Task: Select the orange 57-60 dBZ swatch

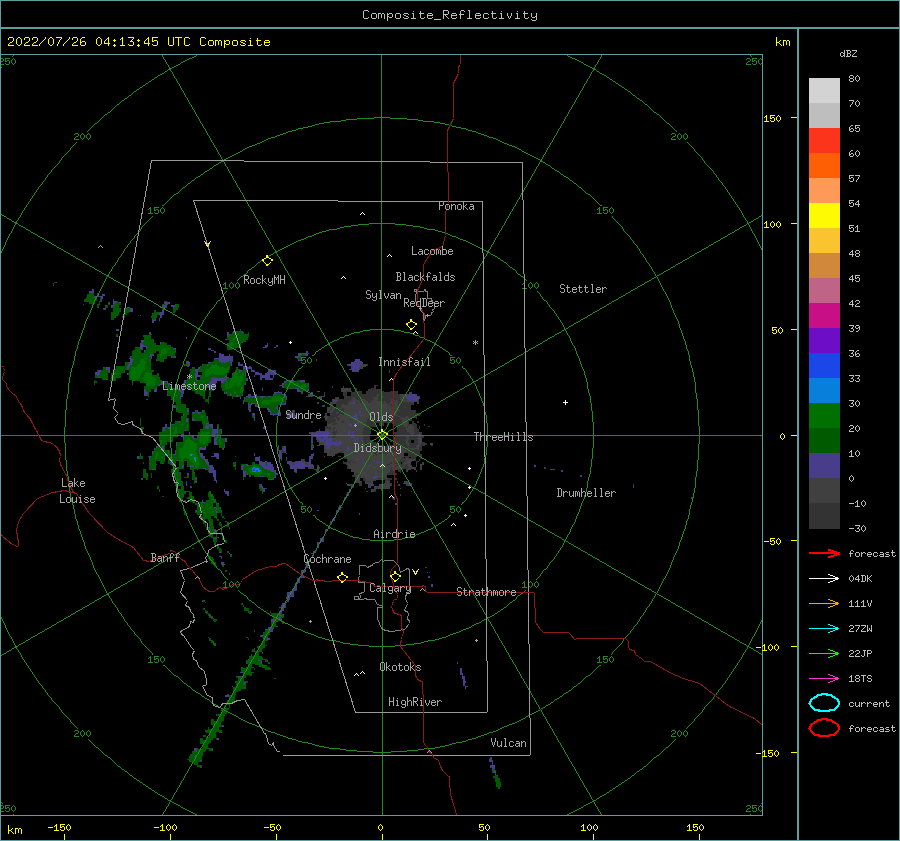Action: pos(824,165)
